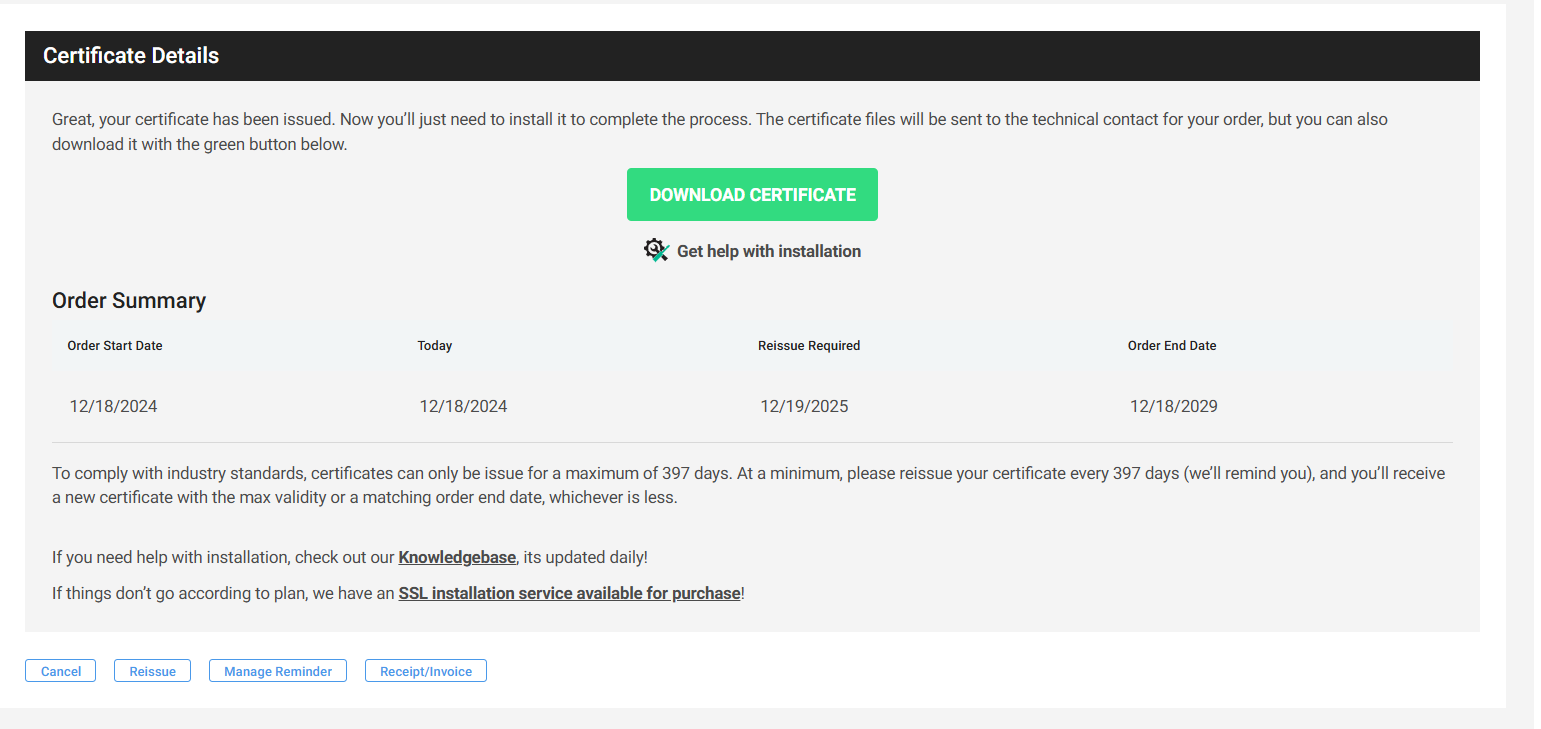Open the Knowledgebase link
The image size is (1541, 729).
click(456, 557)
